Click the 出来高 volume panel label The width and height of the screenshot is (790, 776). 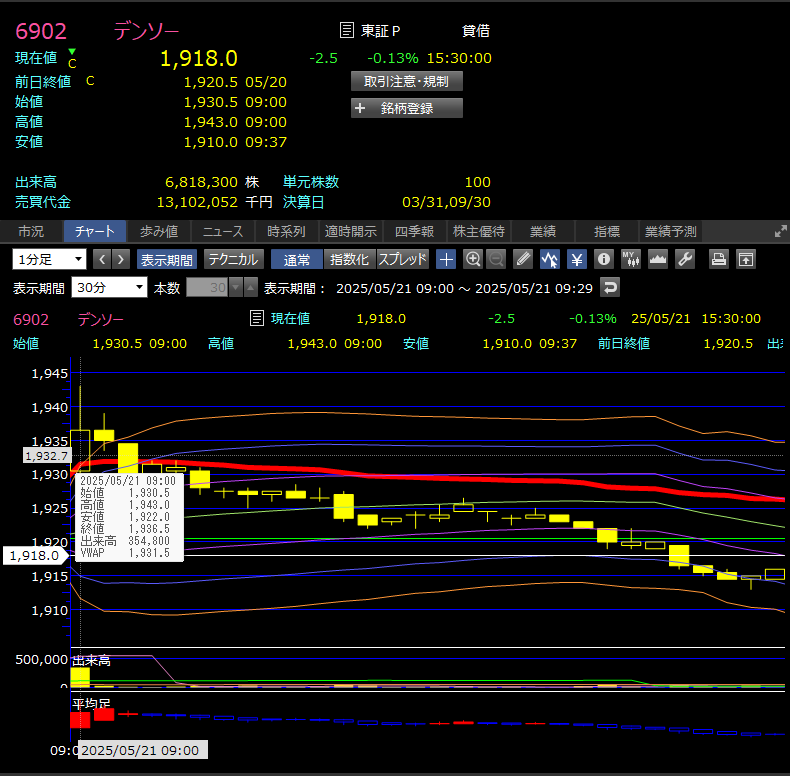coord(91,661)
